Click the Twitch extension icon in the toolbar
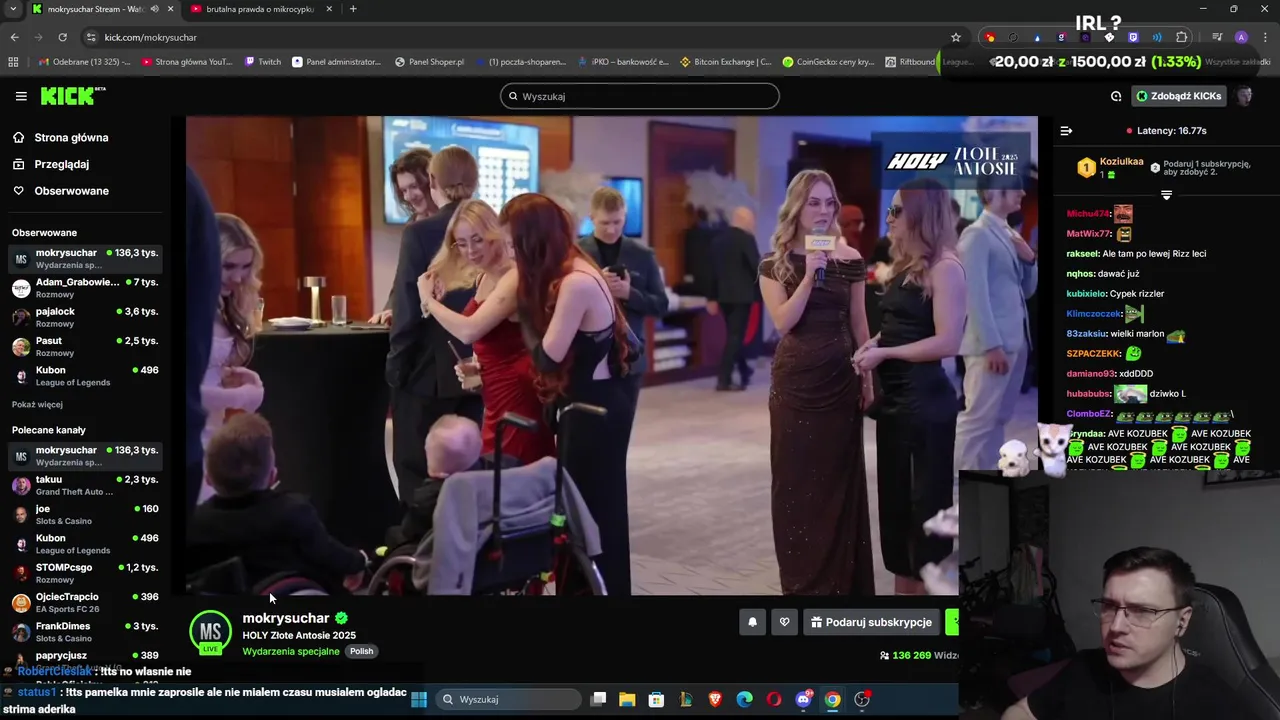This screenshot has height=720, width=1280. (1133, 37)
